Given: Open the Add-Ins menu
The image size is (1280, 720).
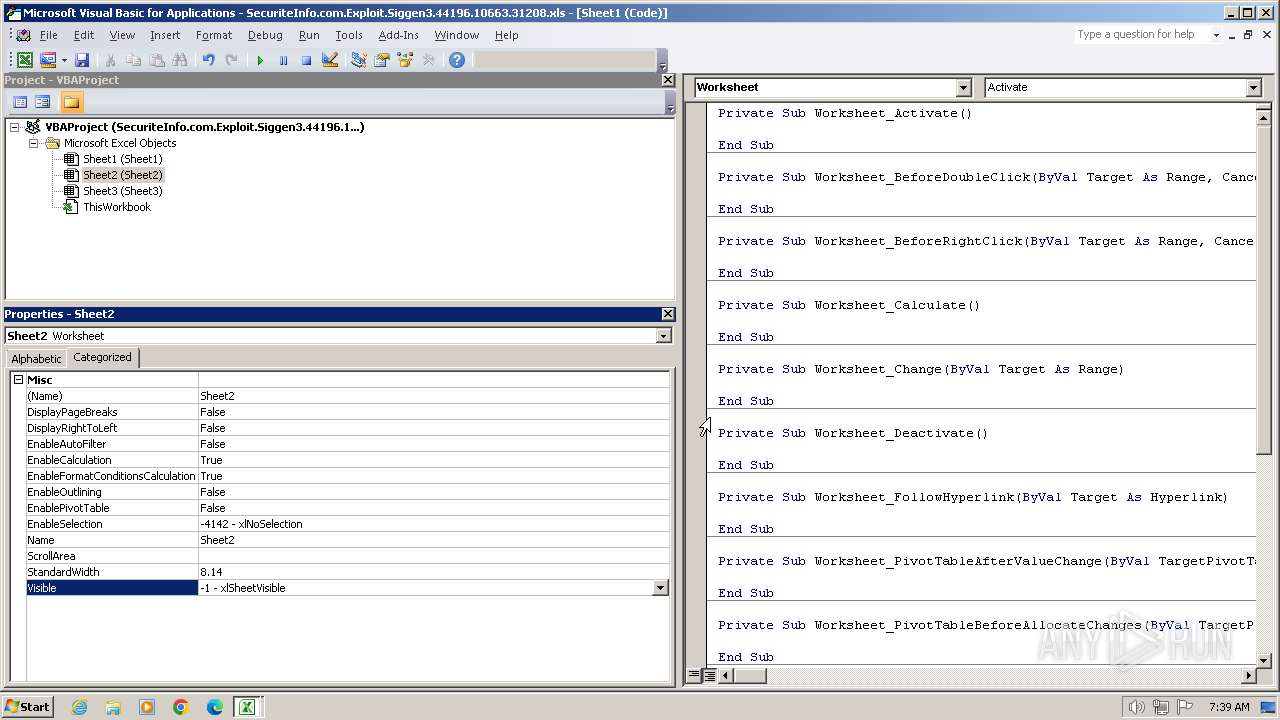Looking at the screenshot, I should pyautogui.click(x=398, y=35).
